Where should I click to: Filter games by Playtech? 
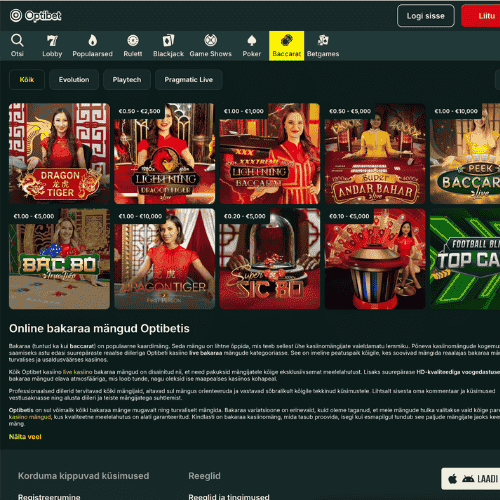tap(127, 80)
